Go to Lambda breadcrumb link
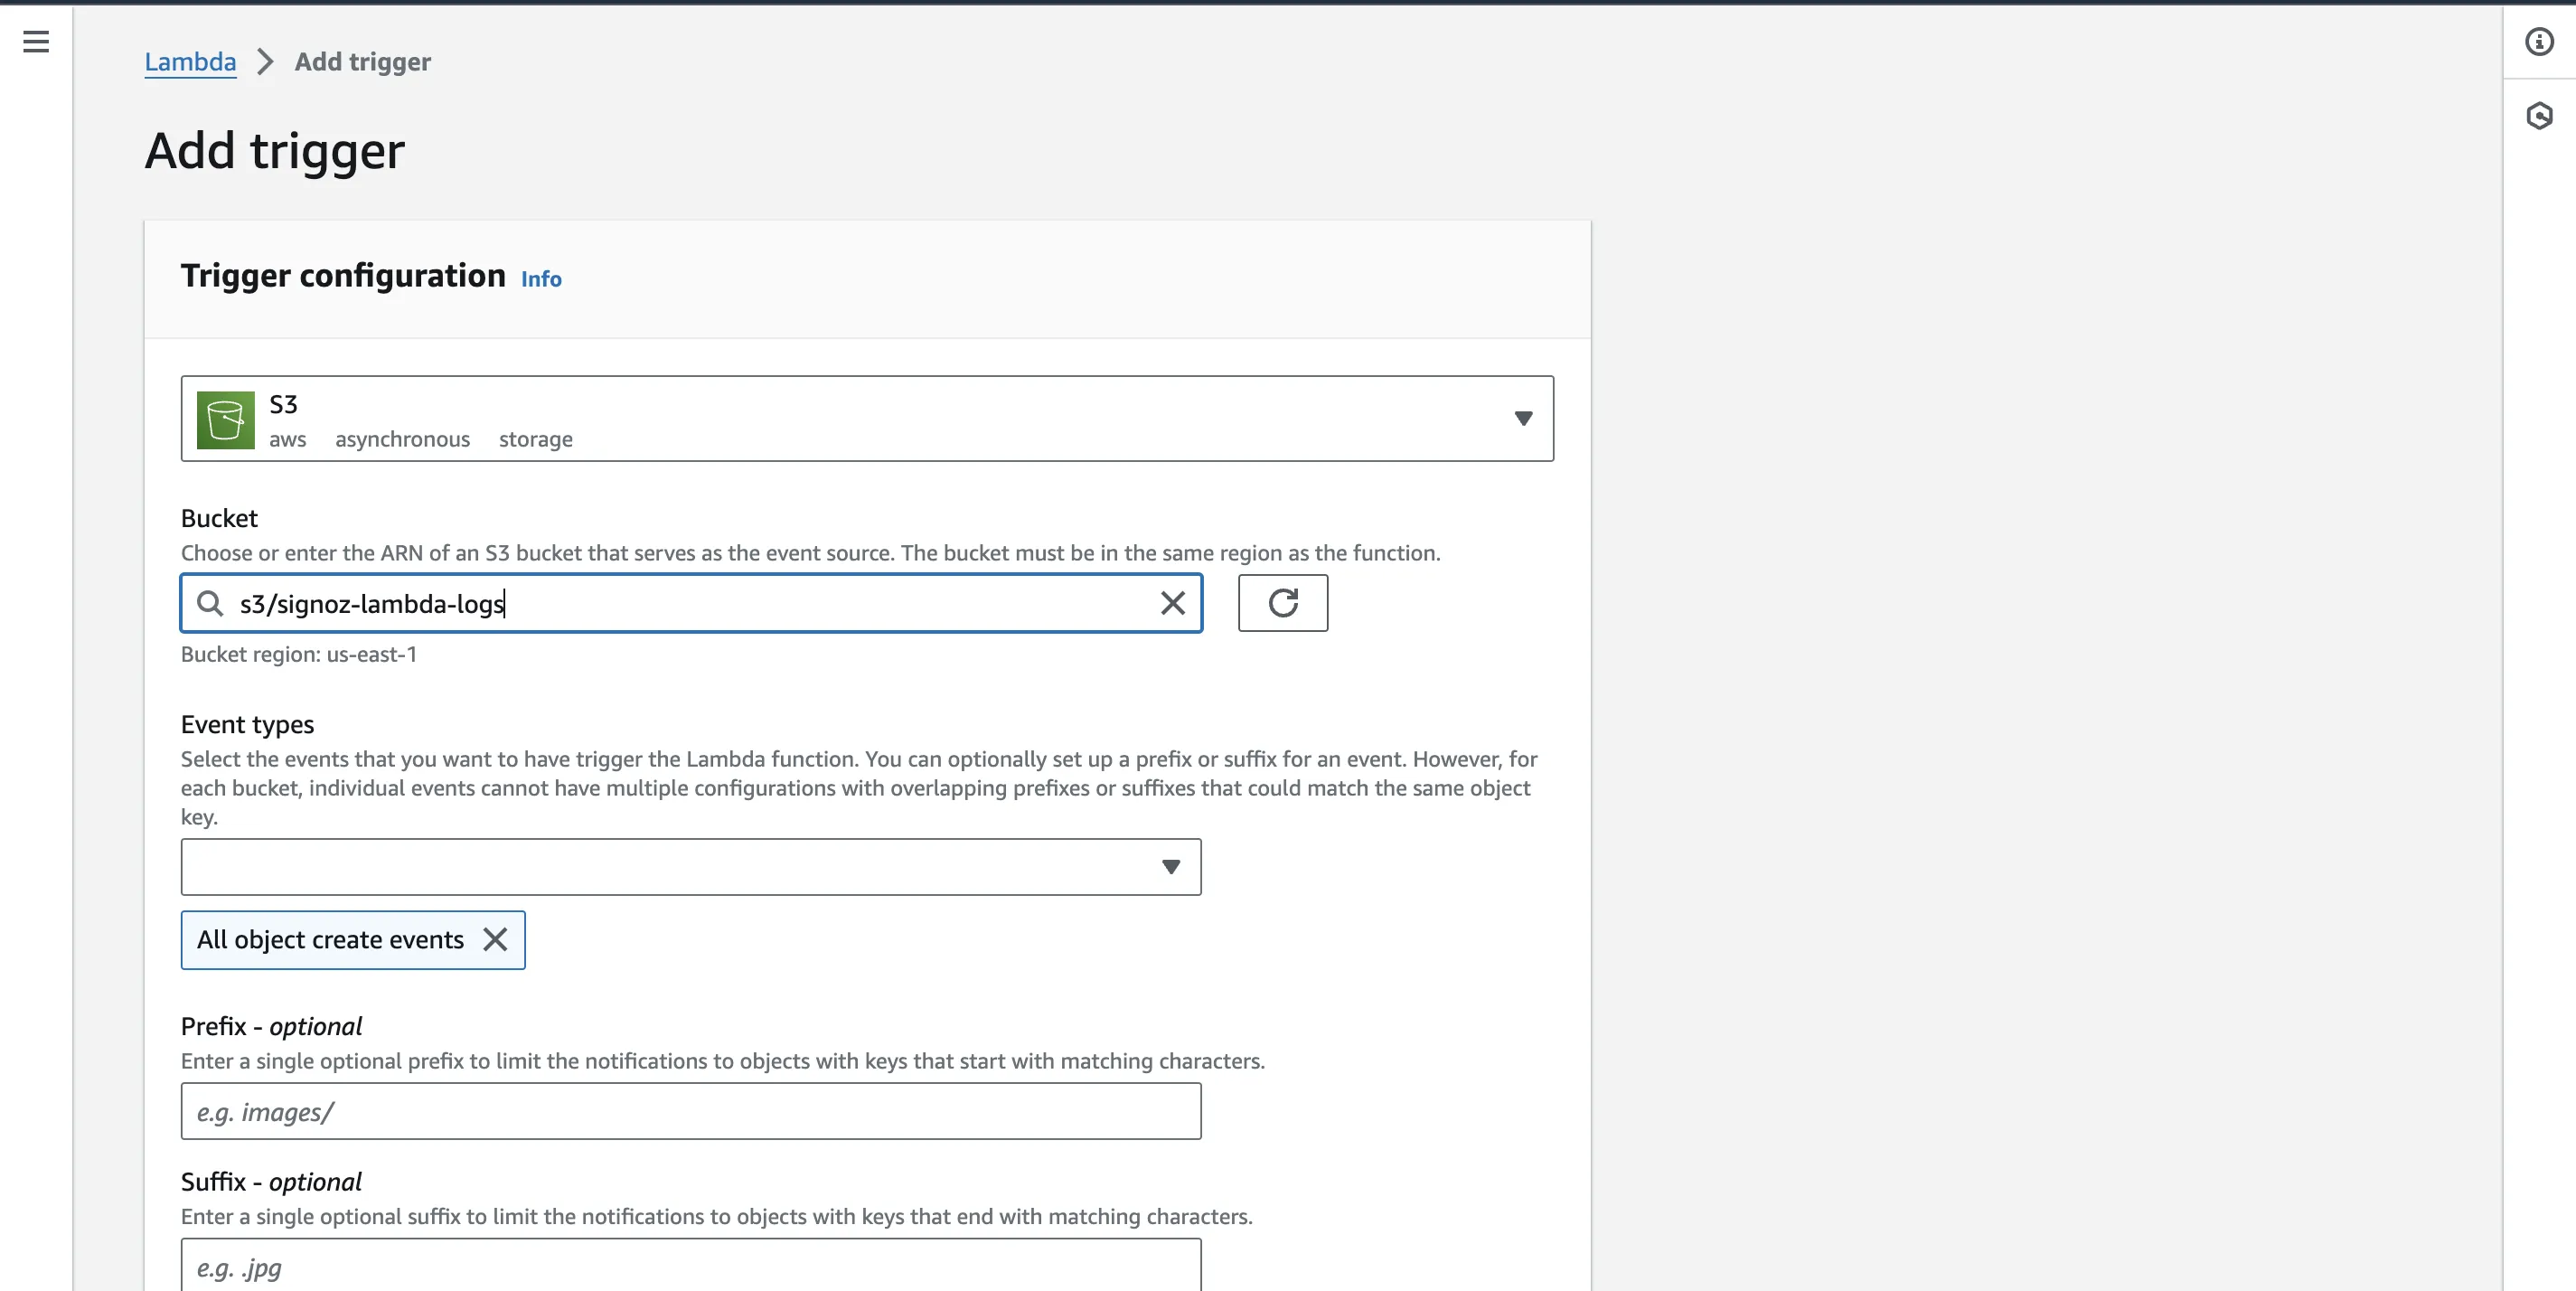The width and height of the screenshot is (2576, 1291). tap(190, 62)
